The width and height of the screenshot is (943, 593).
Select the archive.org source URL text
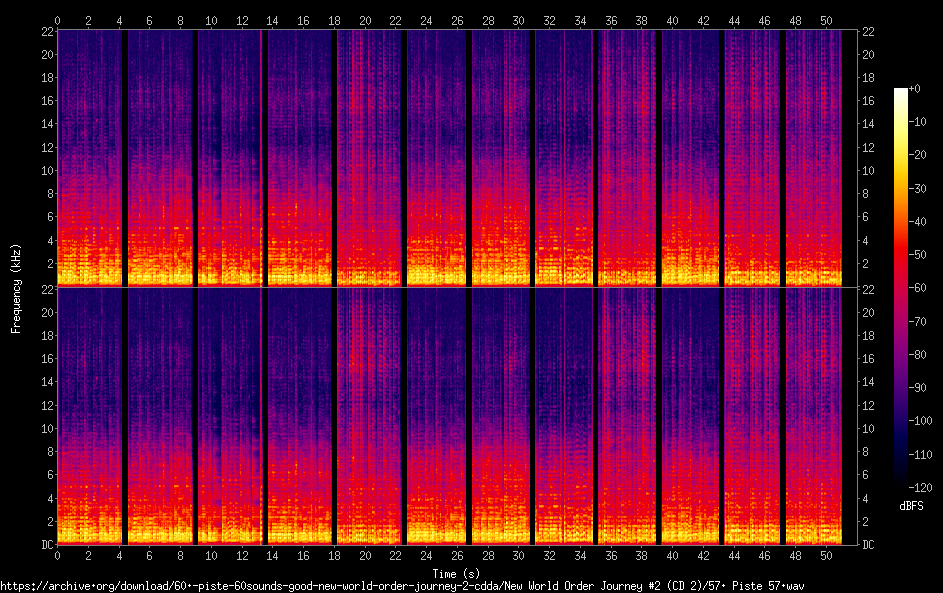(402, 586)
